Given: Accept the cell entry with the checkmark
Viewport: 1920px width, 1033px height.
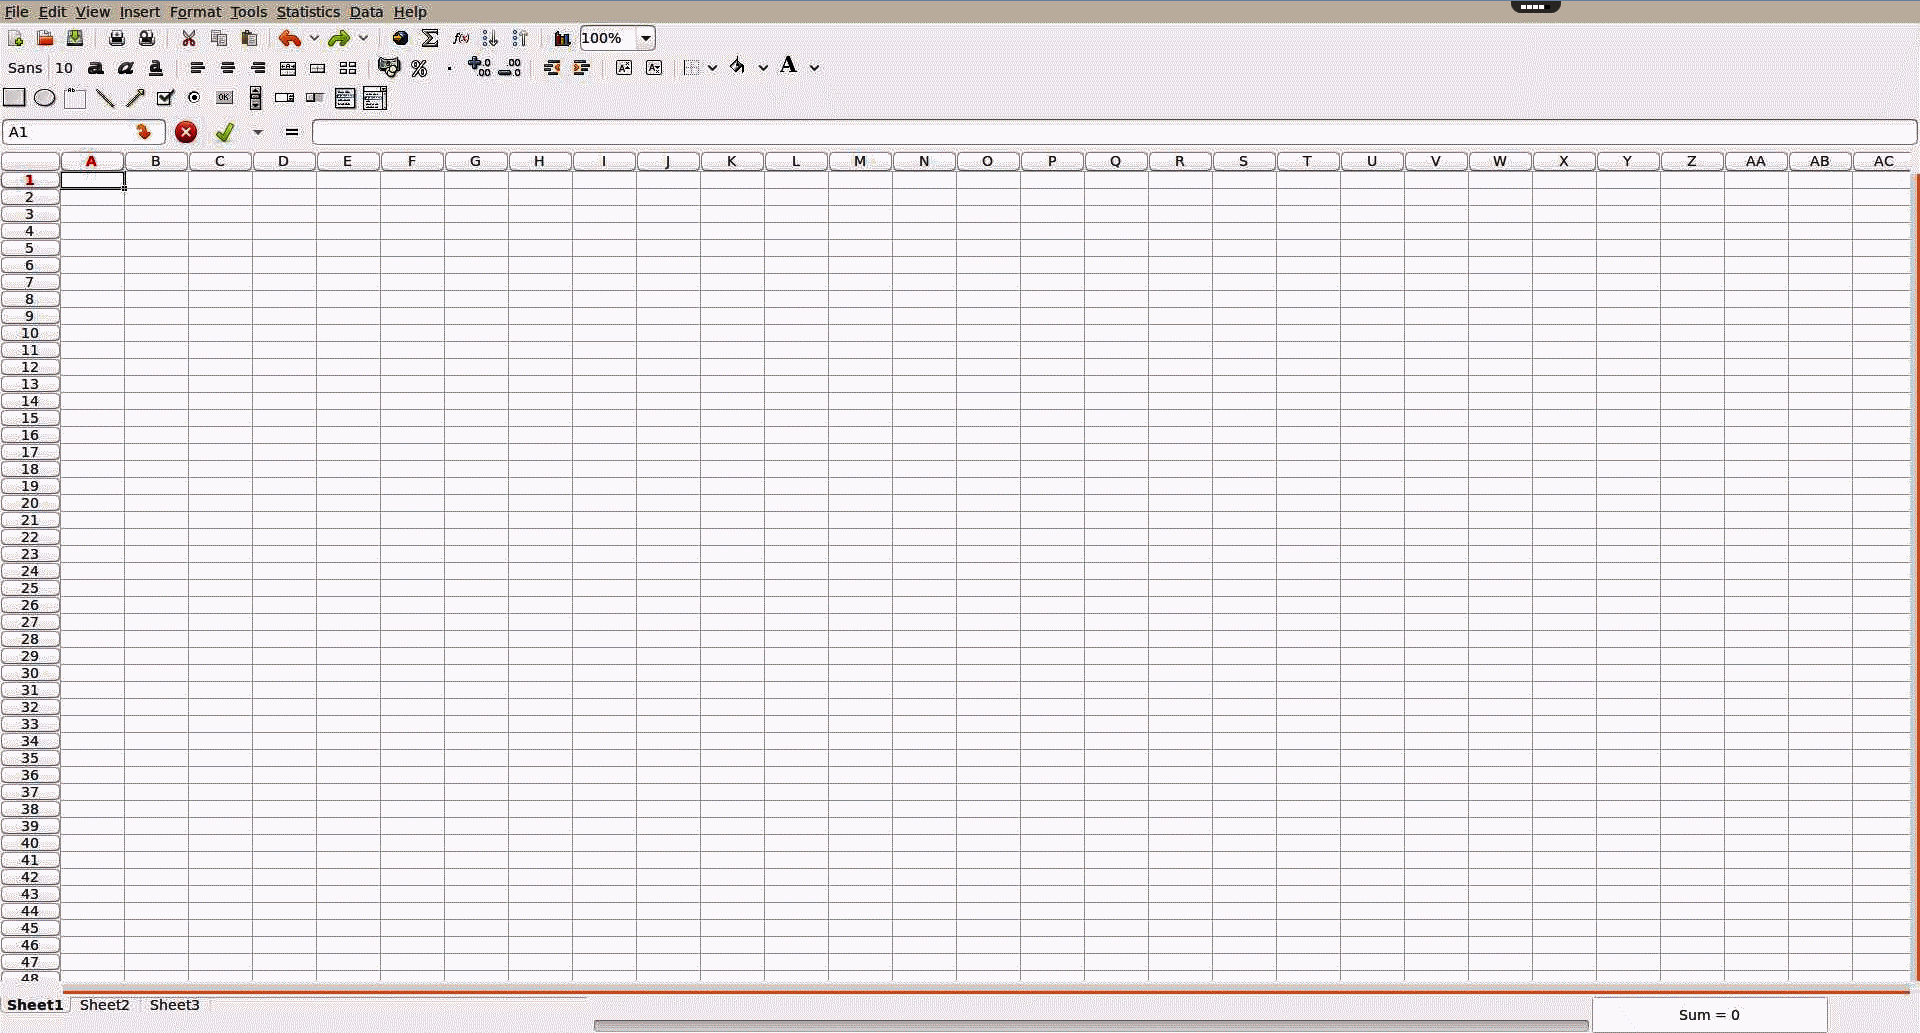Looking at the screenshot, I should (x=224, y=131).
